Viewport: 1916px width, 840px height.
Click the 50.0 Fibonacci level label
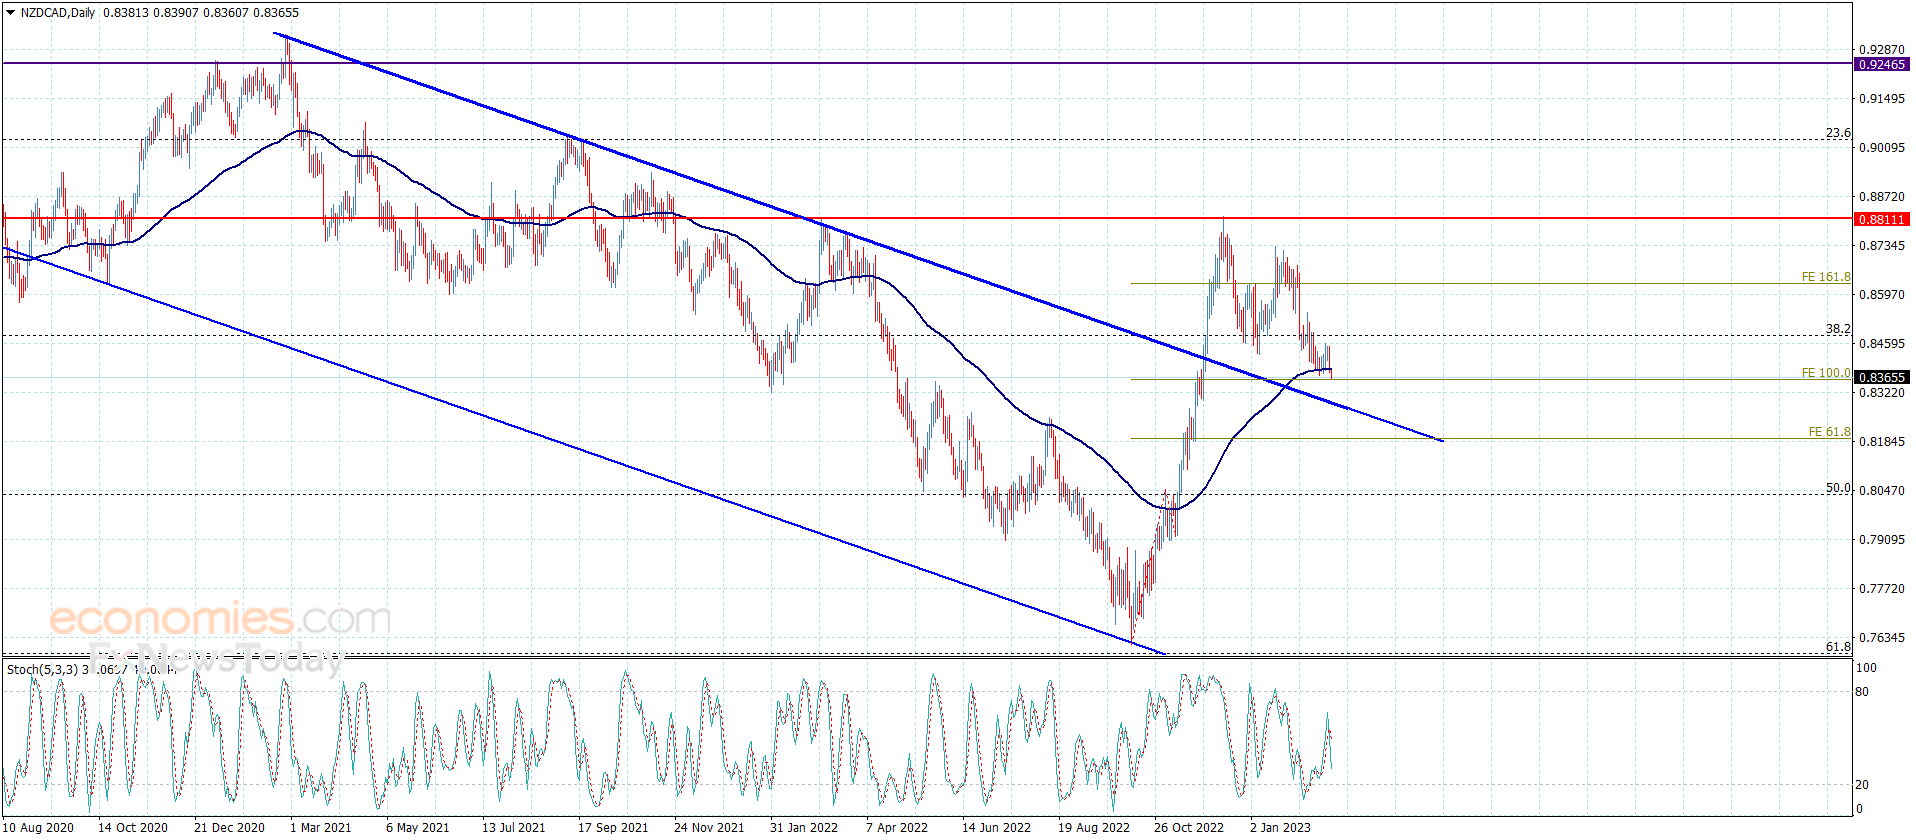1838,488
